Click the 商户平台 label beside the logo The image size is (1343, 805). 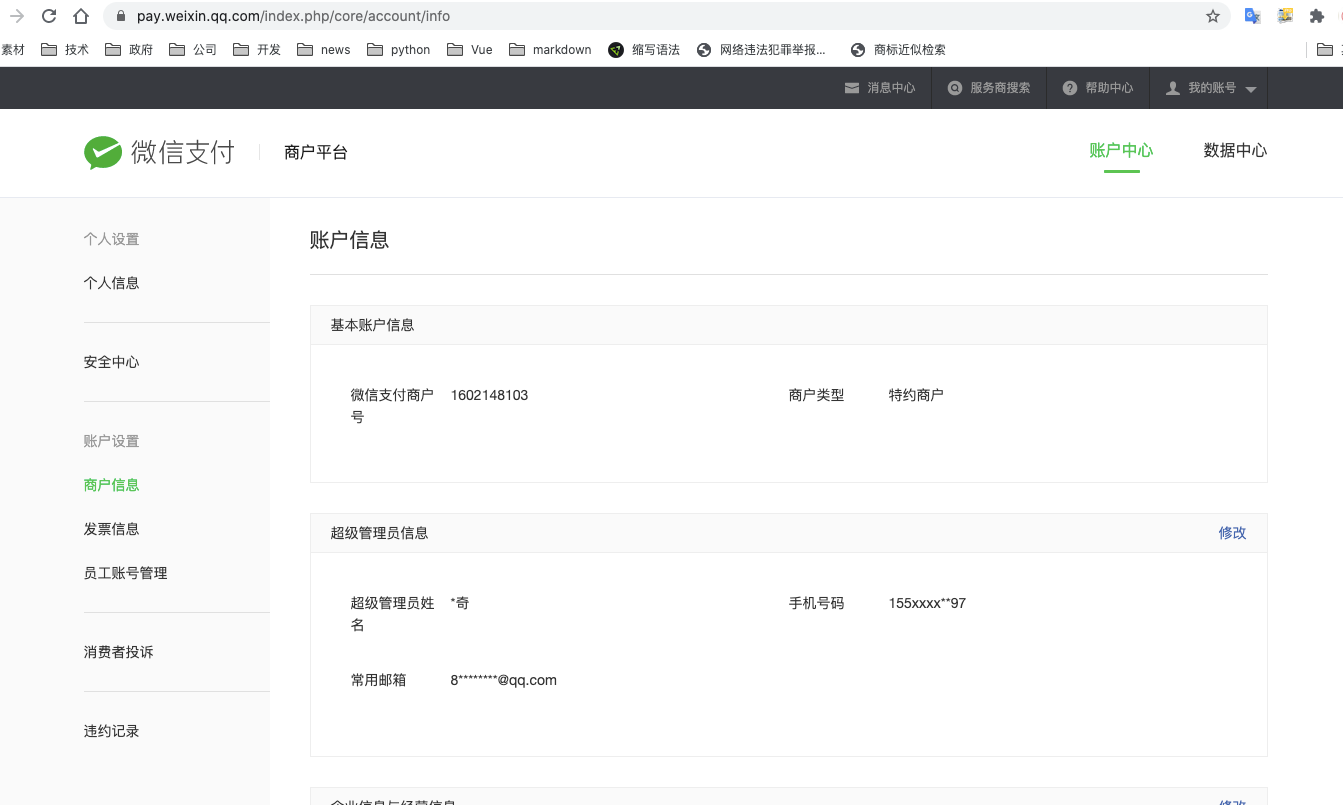tap(316, 152)
